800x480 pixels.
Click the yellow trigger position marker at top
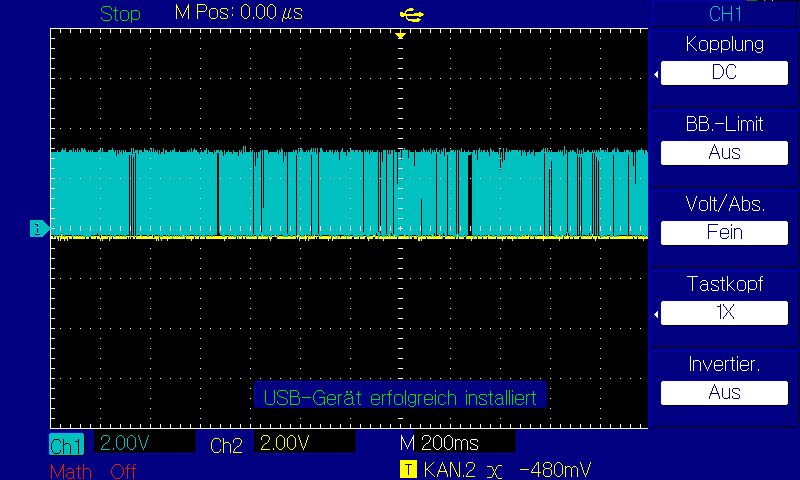pyautogui.click(x=401, y=35)
